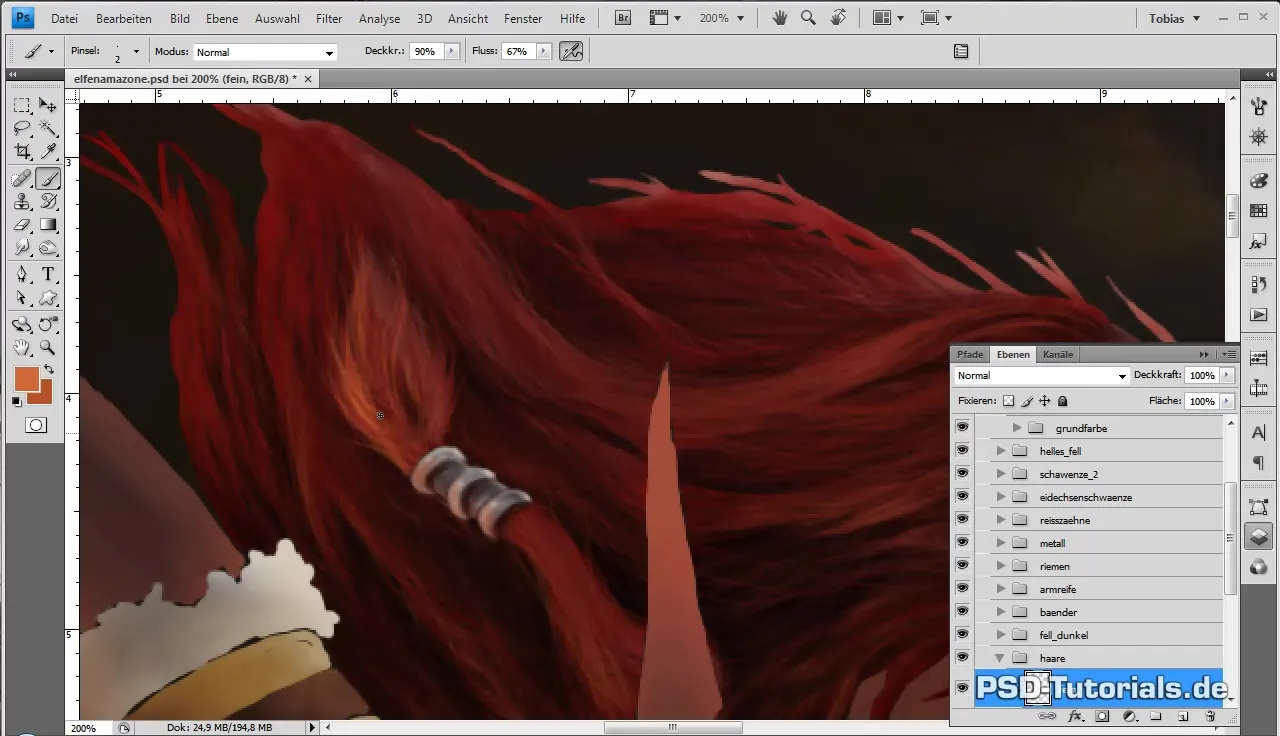Hide the helles_fell layer group
1280x736 pixels.
pos(962,451)
